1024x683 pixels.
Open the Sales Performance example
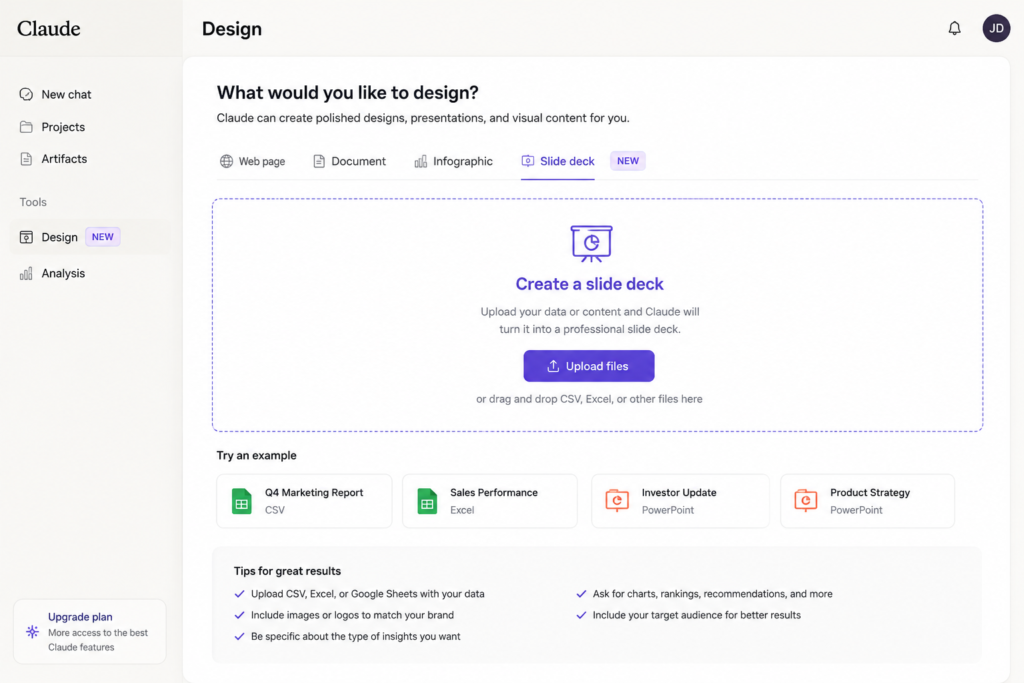coord(490,501)
